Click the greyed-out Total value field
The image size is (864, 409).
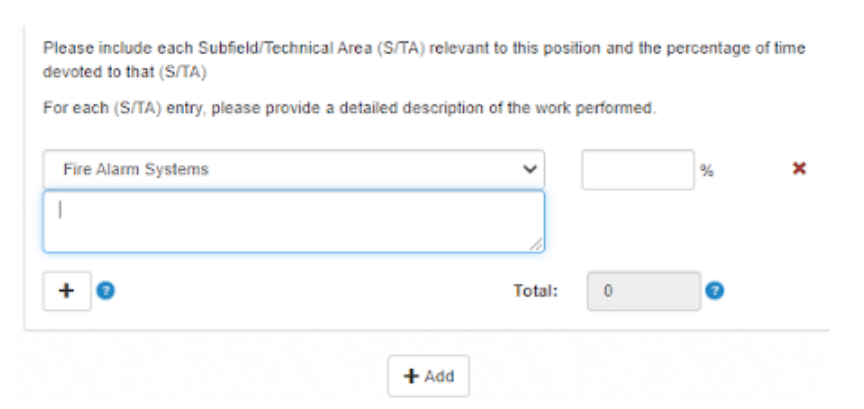coord(644,292)
